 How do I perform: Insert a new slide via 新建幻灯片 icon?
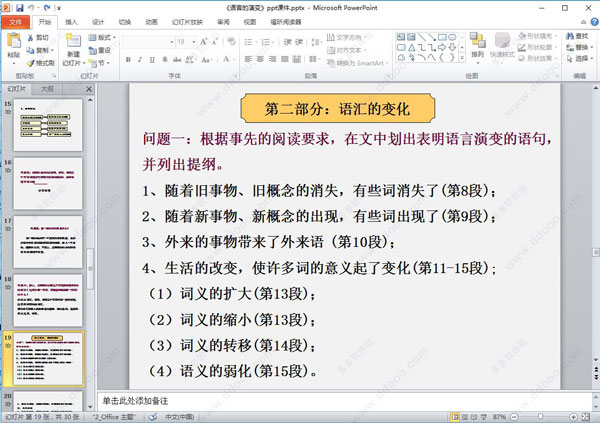73,42
